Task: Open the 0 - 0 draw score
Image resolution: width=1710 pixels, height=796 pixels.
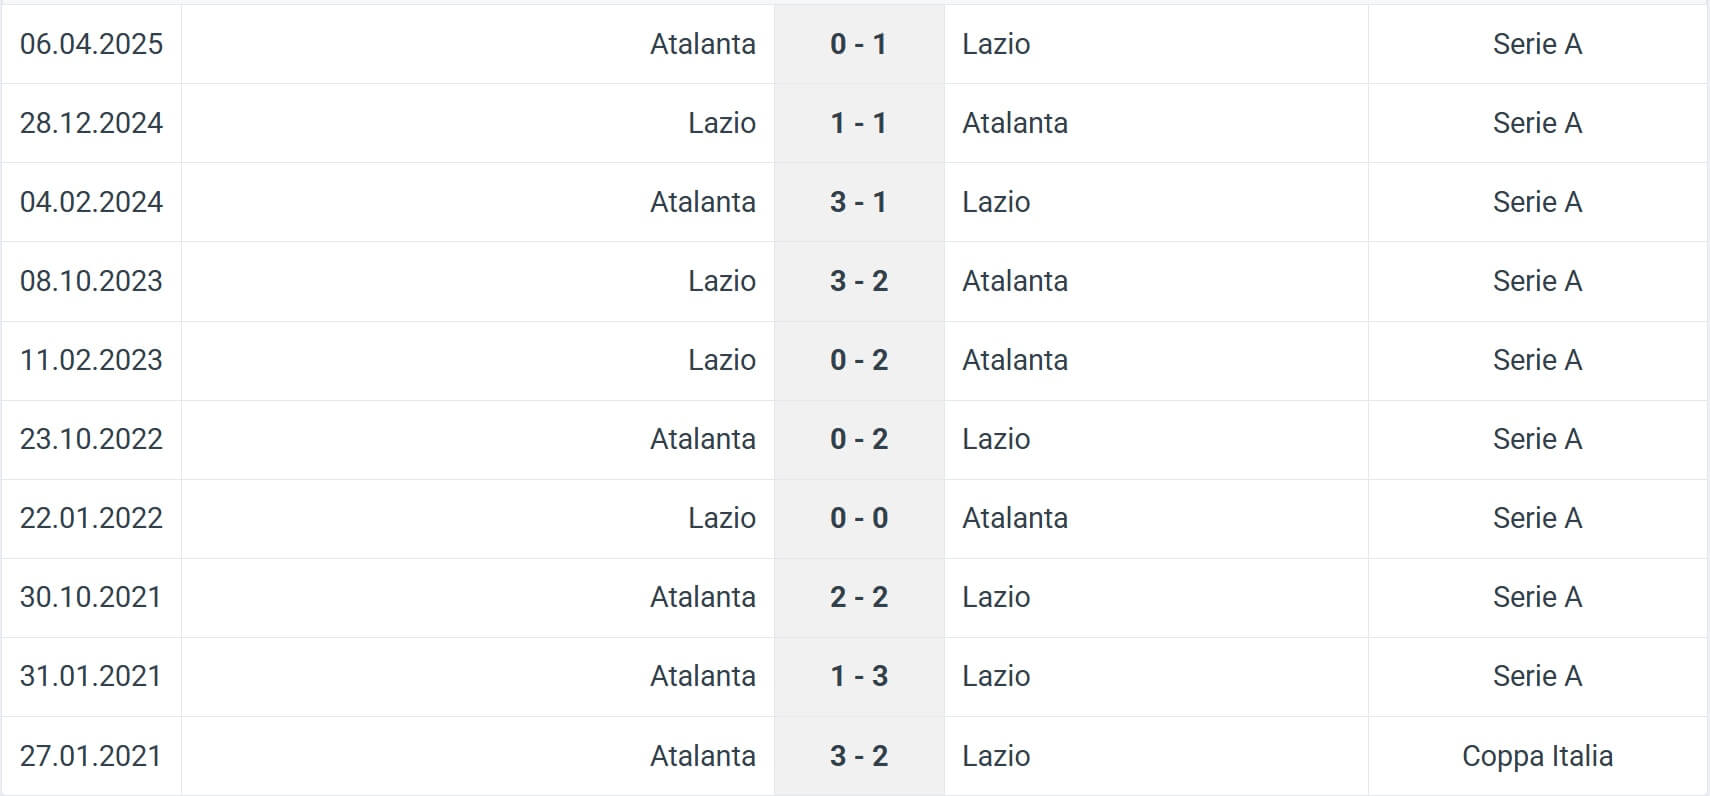Action: (858, 518)
